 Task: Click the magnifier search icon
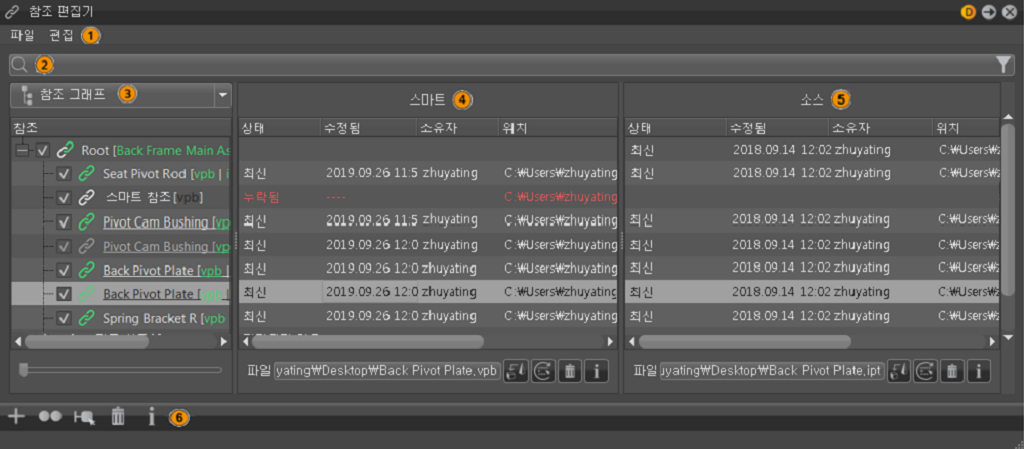[x=21, y=64]
